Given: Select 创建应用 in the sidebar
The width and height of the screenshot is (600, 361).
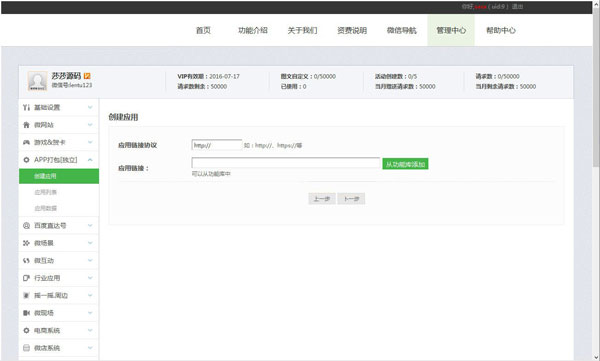Looking at the screenshot, I should tap(59, 176).
